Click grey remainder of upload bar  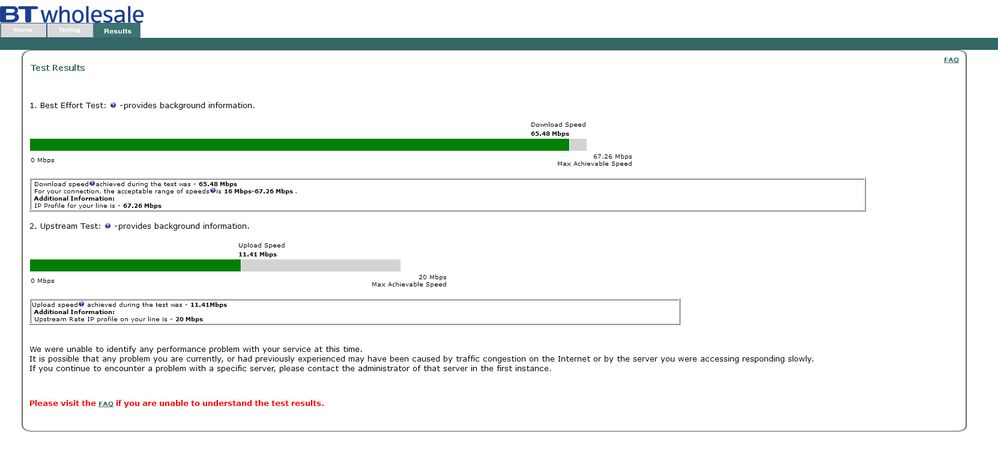(321, 265)
